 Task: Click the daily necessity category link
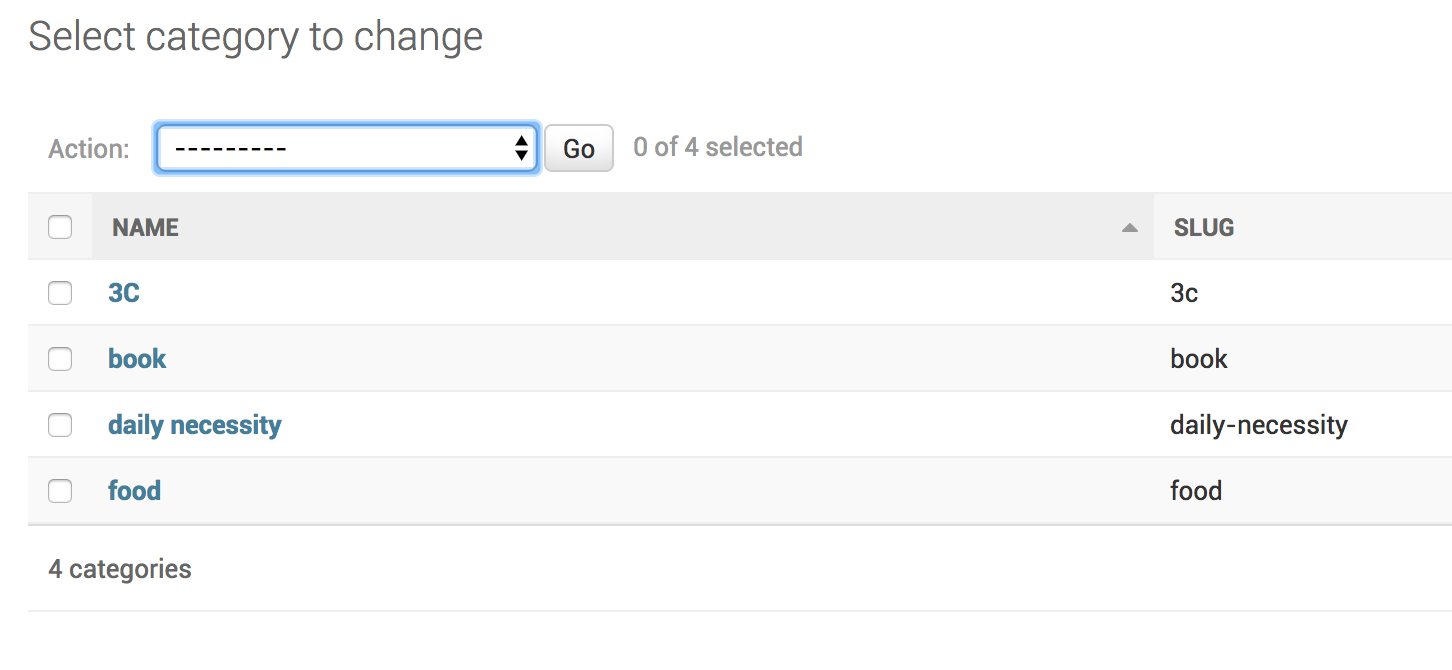195,425
